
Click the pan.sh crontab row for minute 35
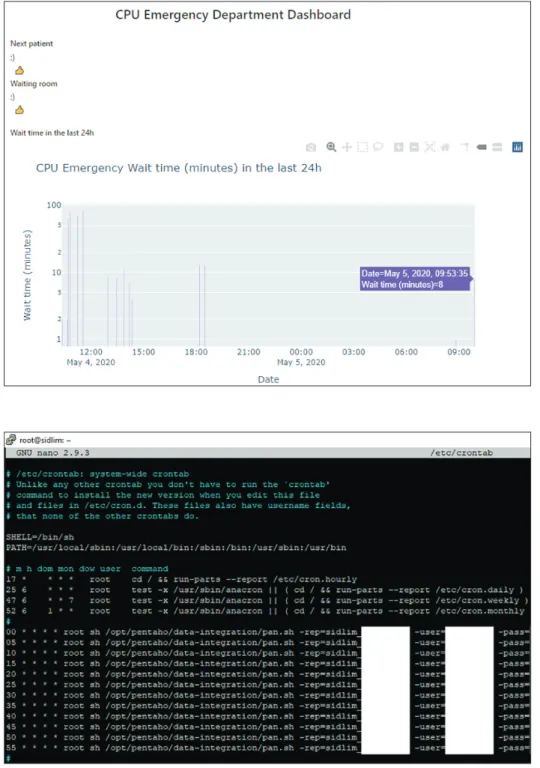pos(268,706)
